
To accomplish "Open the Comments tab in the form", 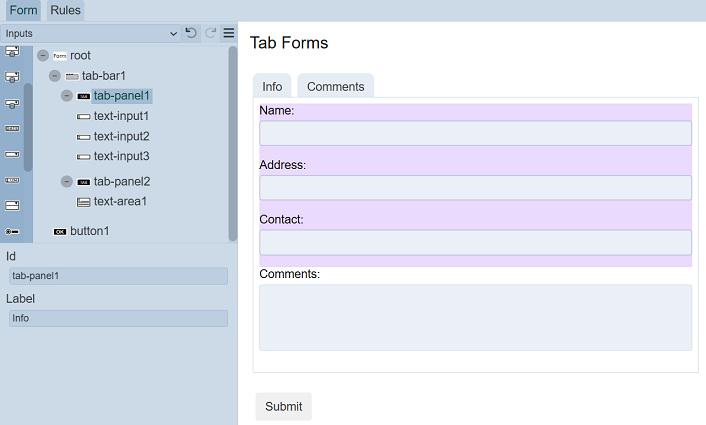I will pyautogui.click(x=335, y=87).
